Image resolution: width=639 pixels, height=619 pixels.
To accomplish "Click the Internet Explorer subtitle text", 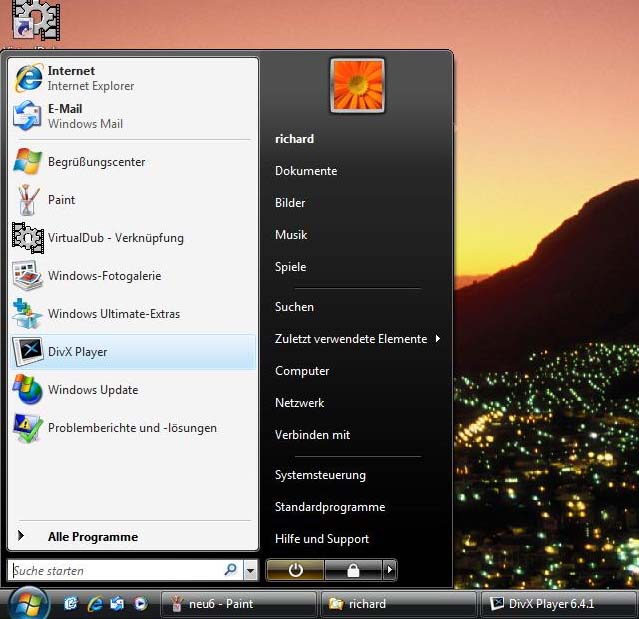I will 90,86.
